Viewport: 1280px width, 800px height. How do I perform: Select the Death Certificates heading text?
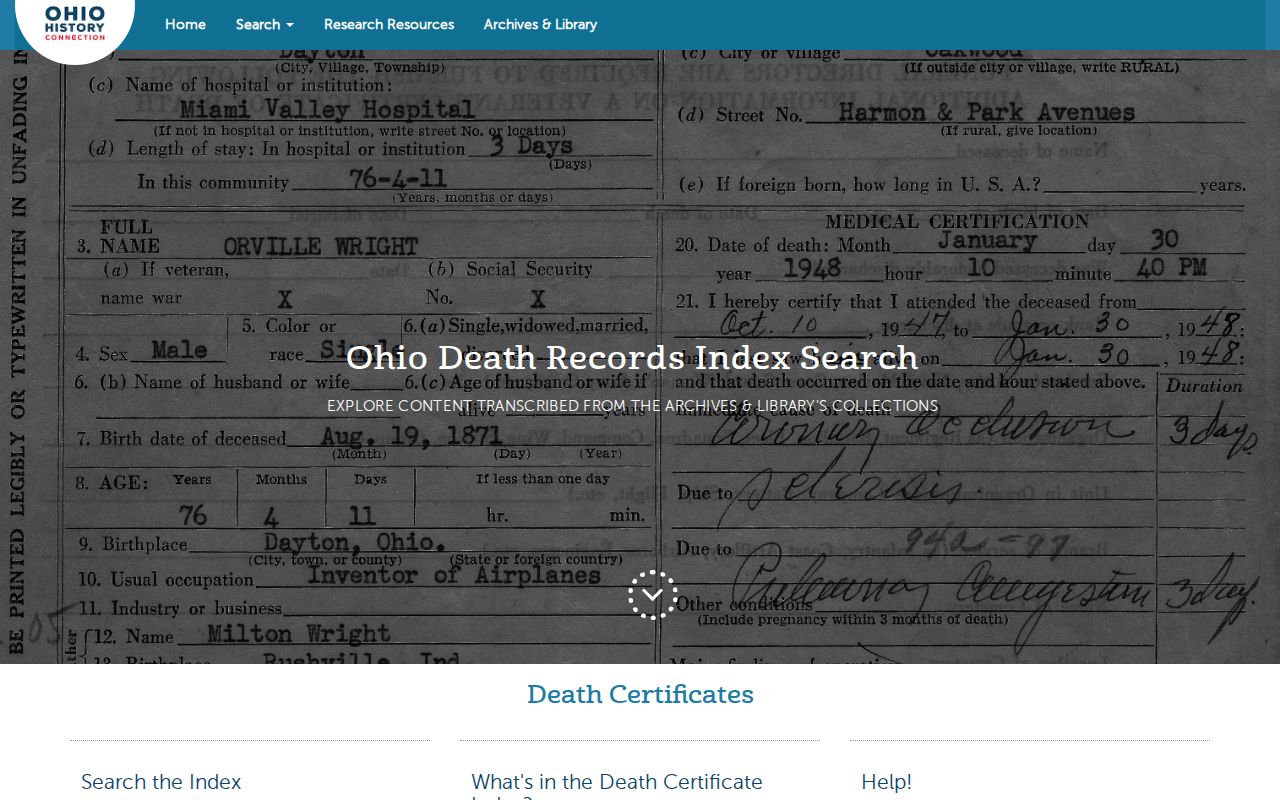click(x=640, y=694)
